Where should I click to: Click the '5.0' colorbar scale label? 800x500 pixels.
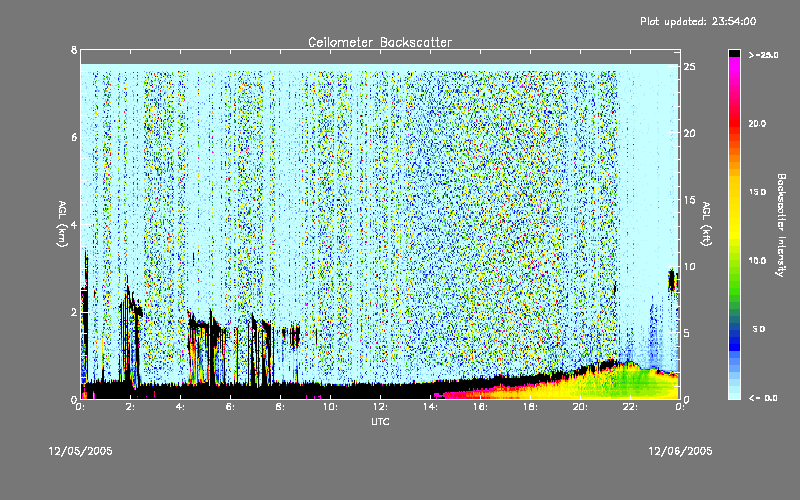tap(759, 329)
